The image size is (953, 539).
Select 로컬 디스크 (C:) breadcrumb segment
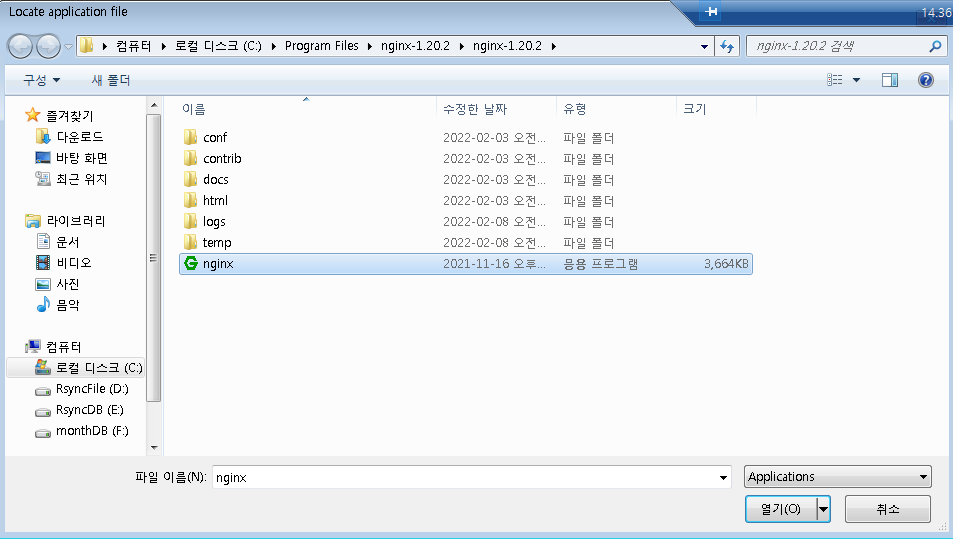tap(218, 46)
